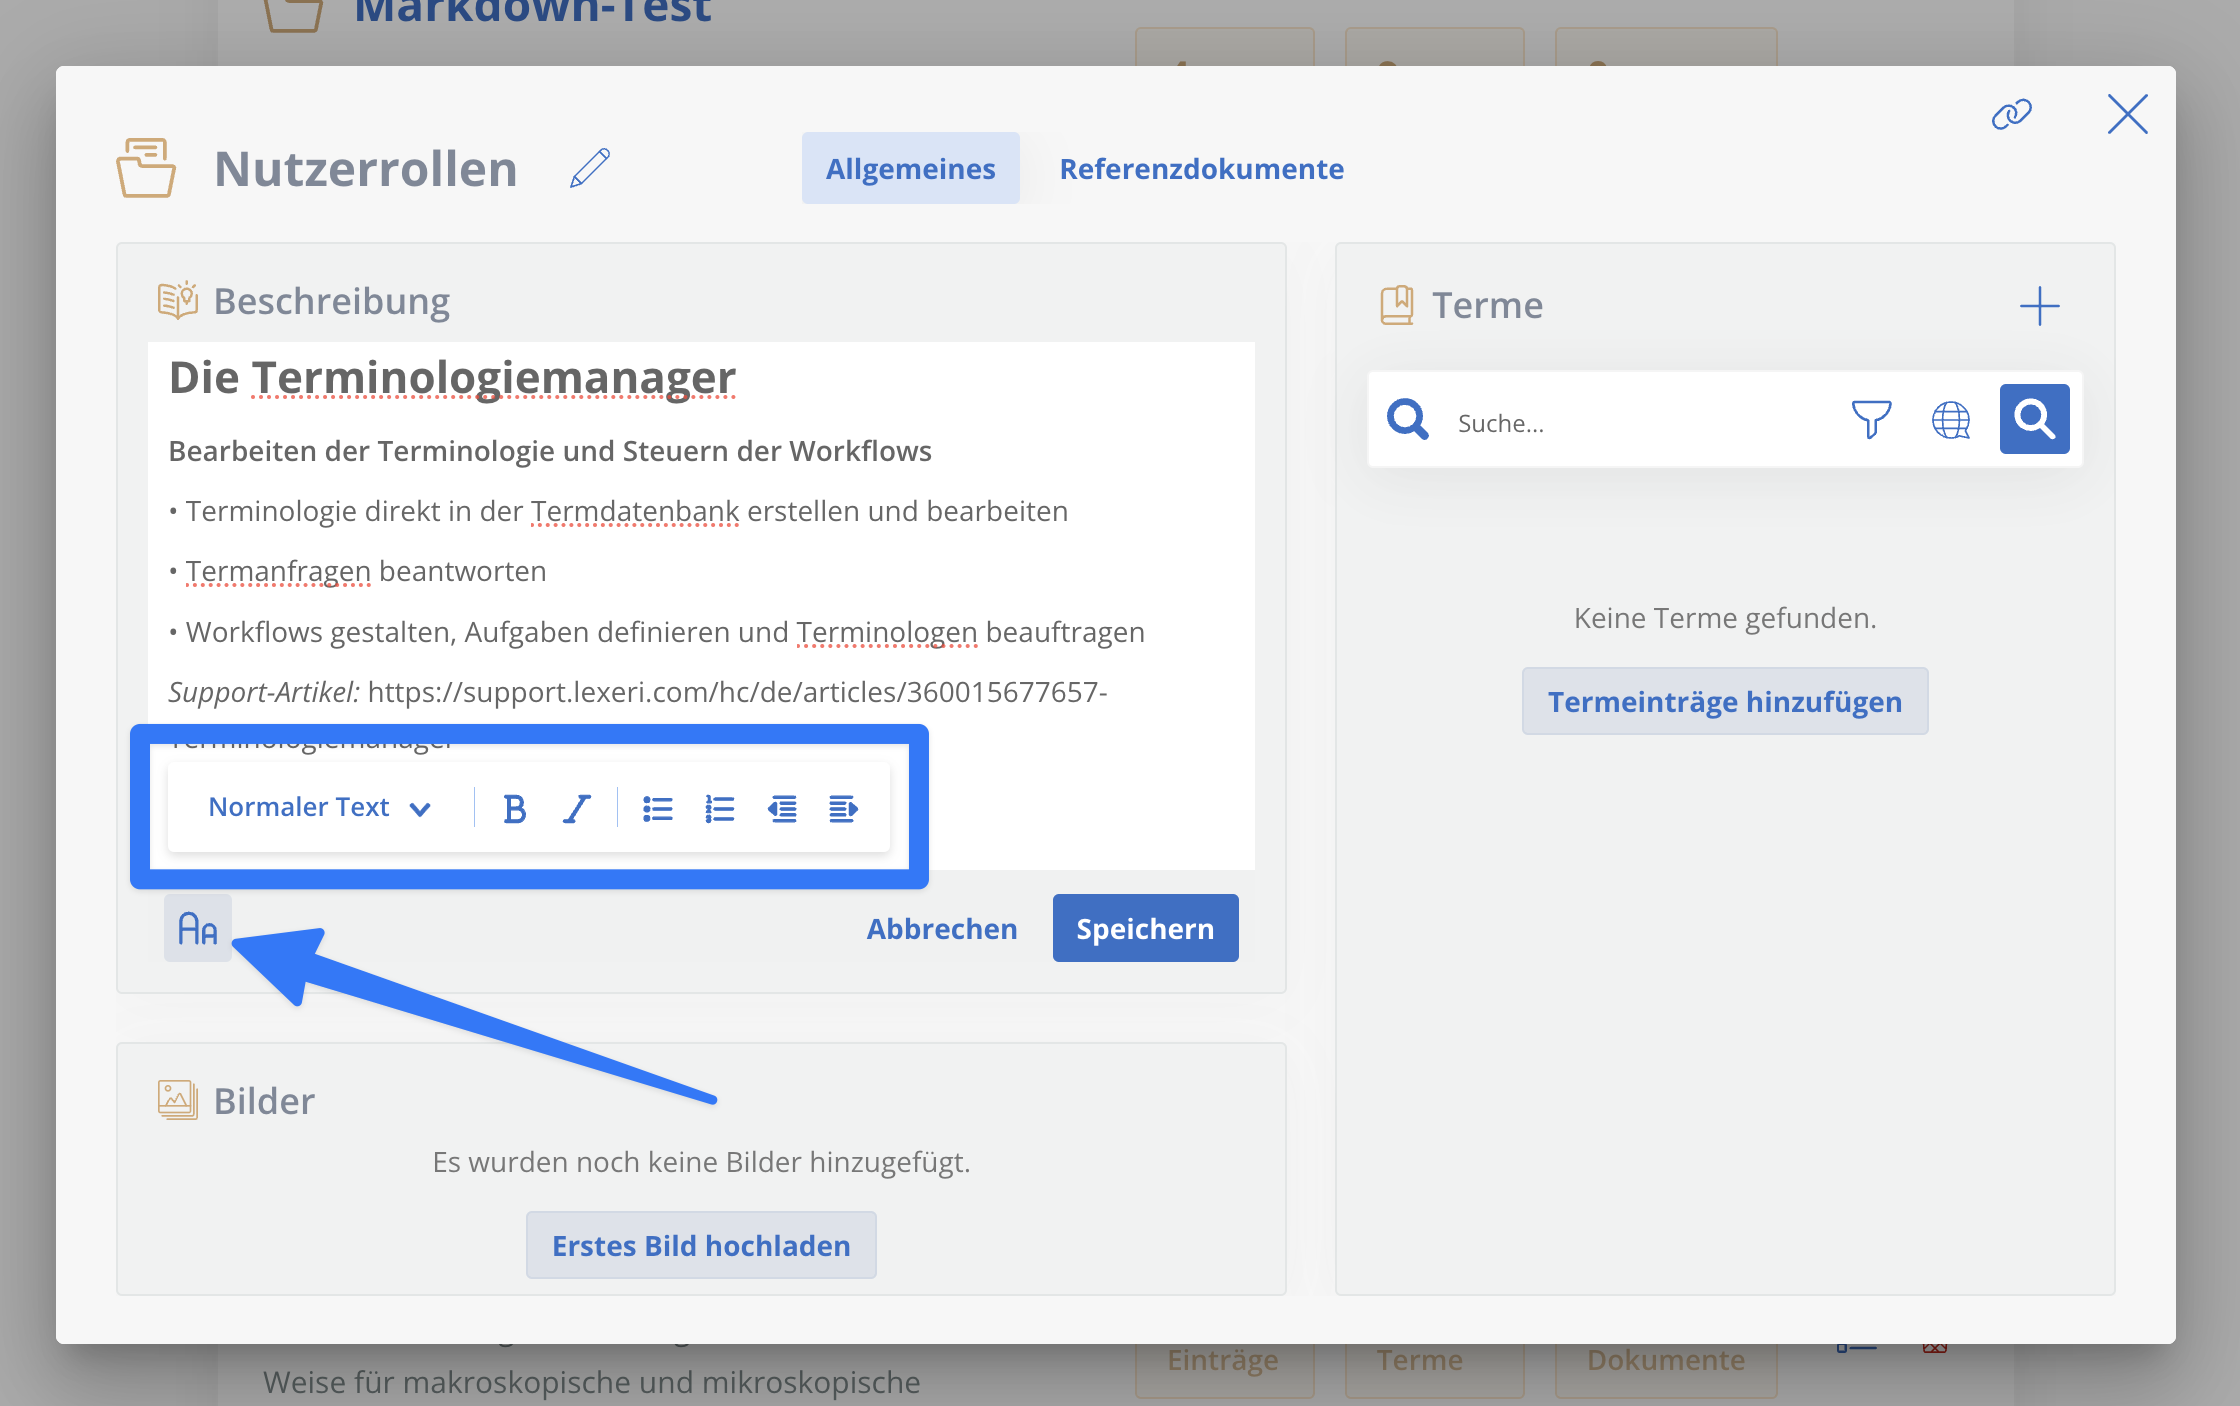
Task: Save the description with Speichern
Action: pos(1145,928)
